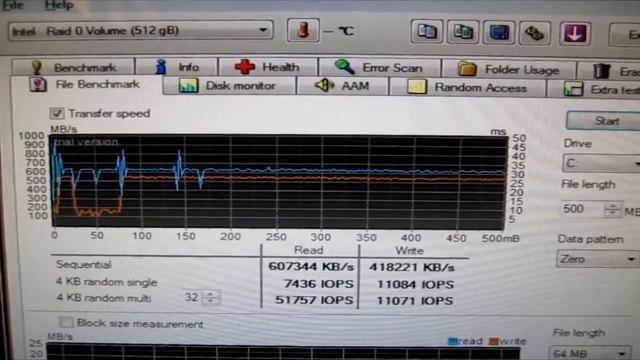Image resolution: width=640 pixels, height=360 pixels.
Task: Click the 4 KB random single label
Action: pyautogui.click(x=107, y=282)
